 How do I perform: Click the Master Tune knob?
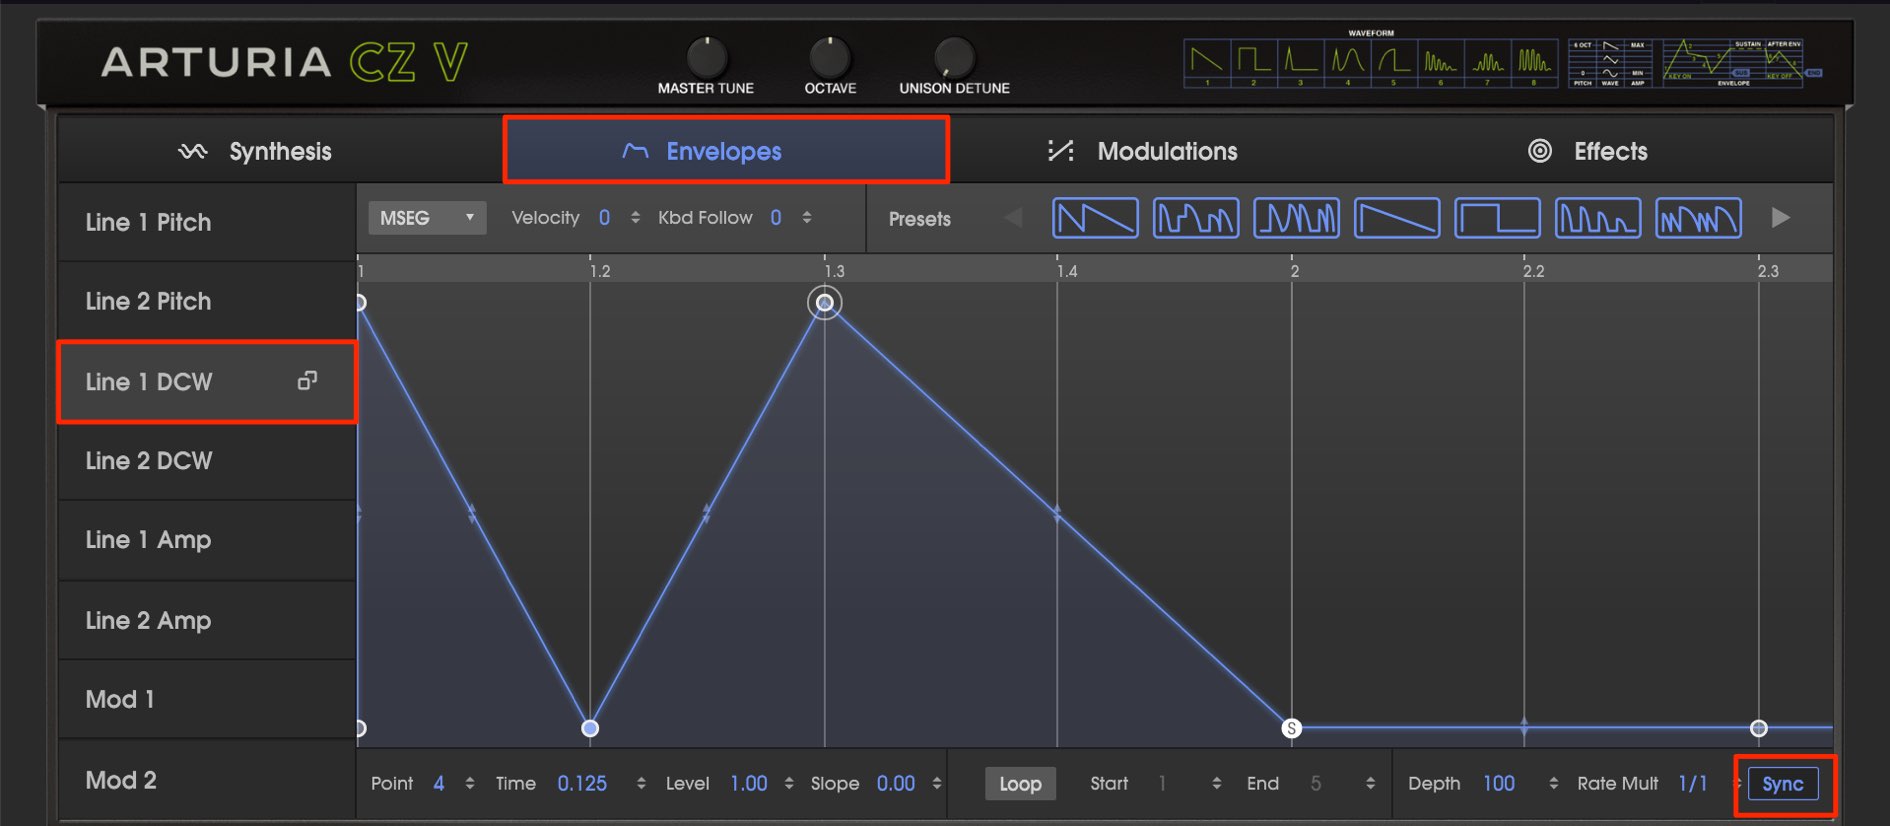click(707, 57)
